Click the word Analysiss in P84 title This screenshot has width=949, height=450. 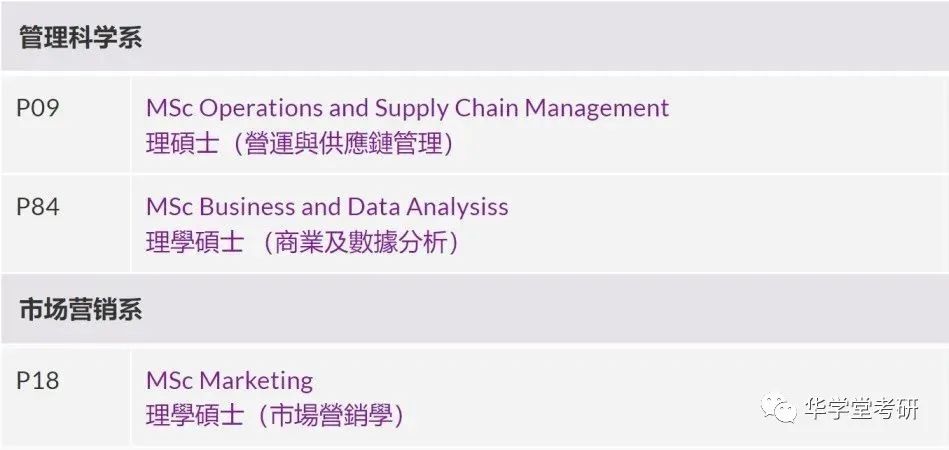[457, 209]
